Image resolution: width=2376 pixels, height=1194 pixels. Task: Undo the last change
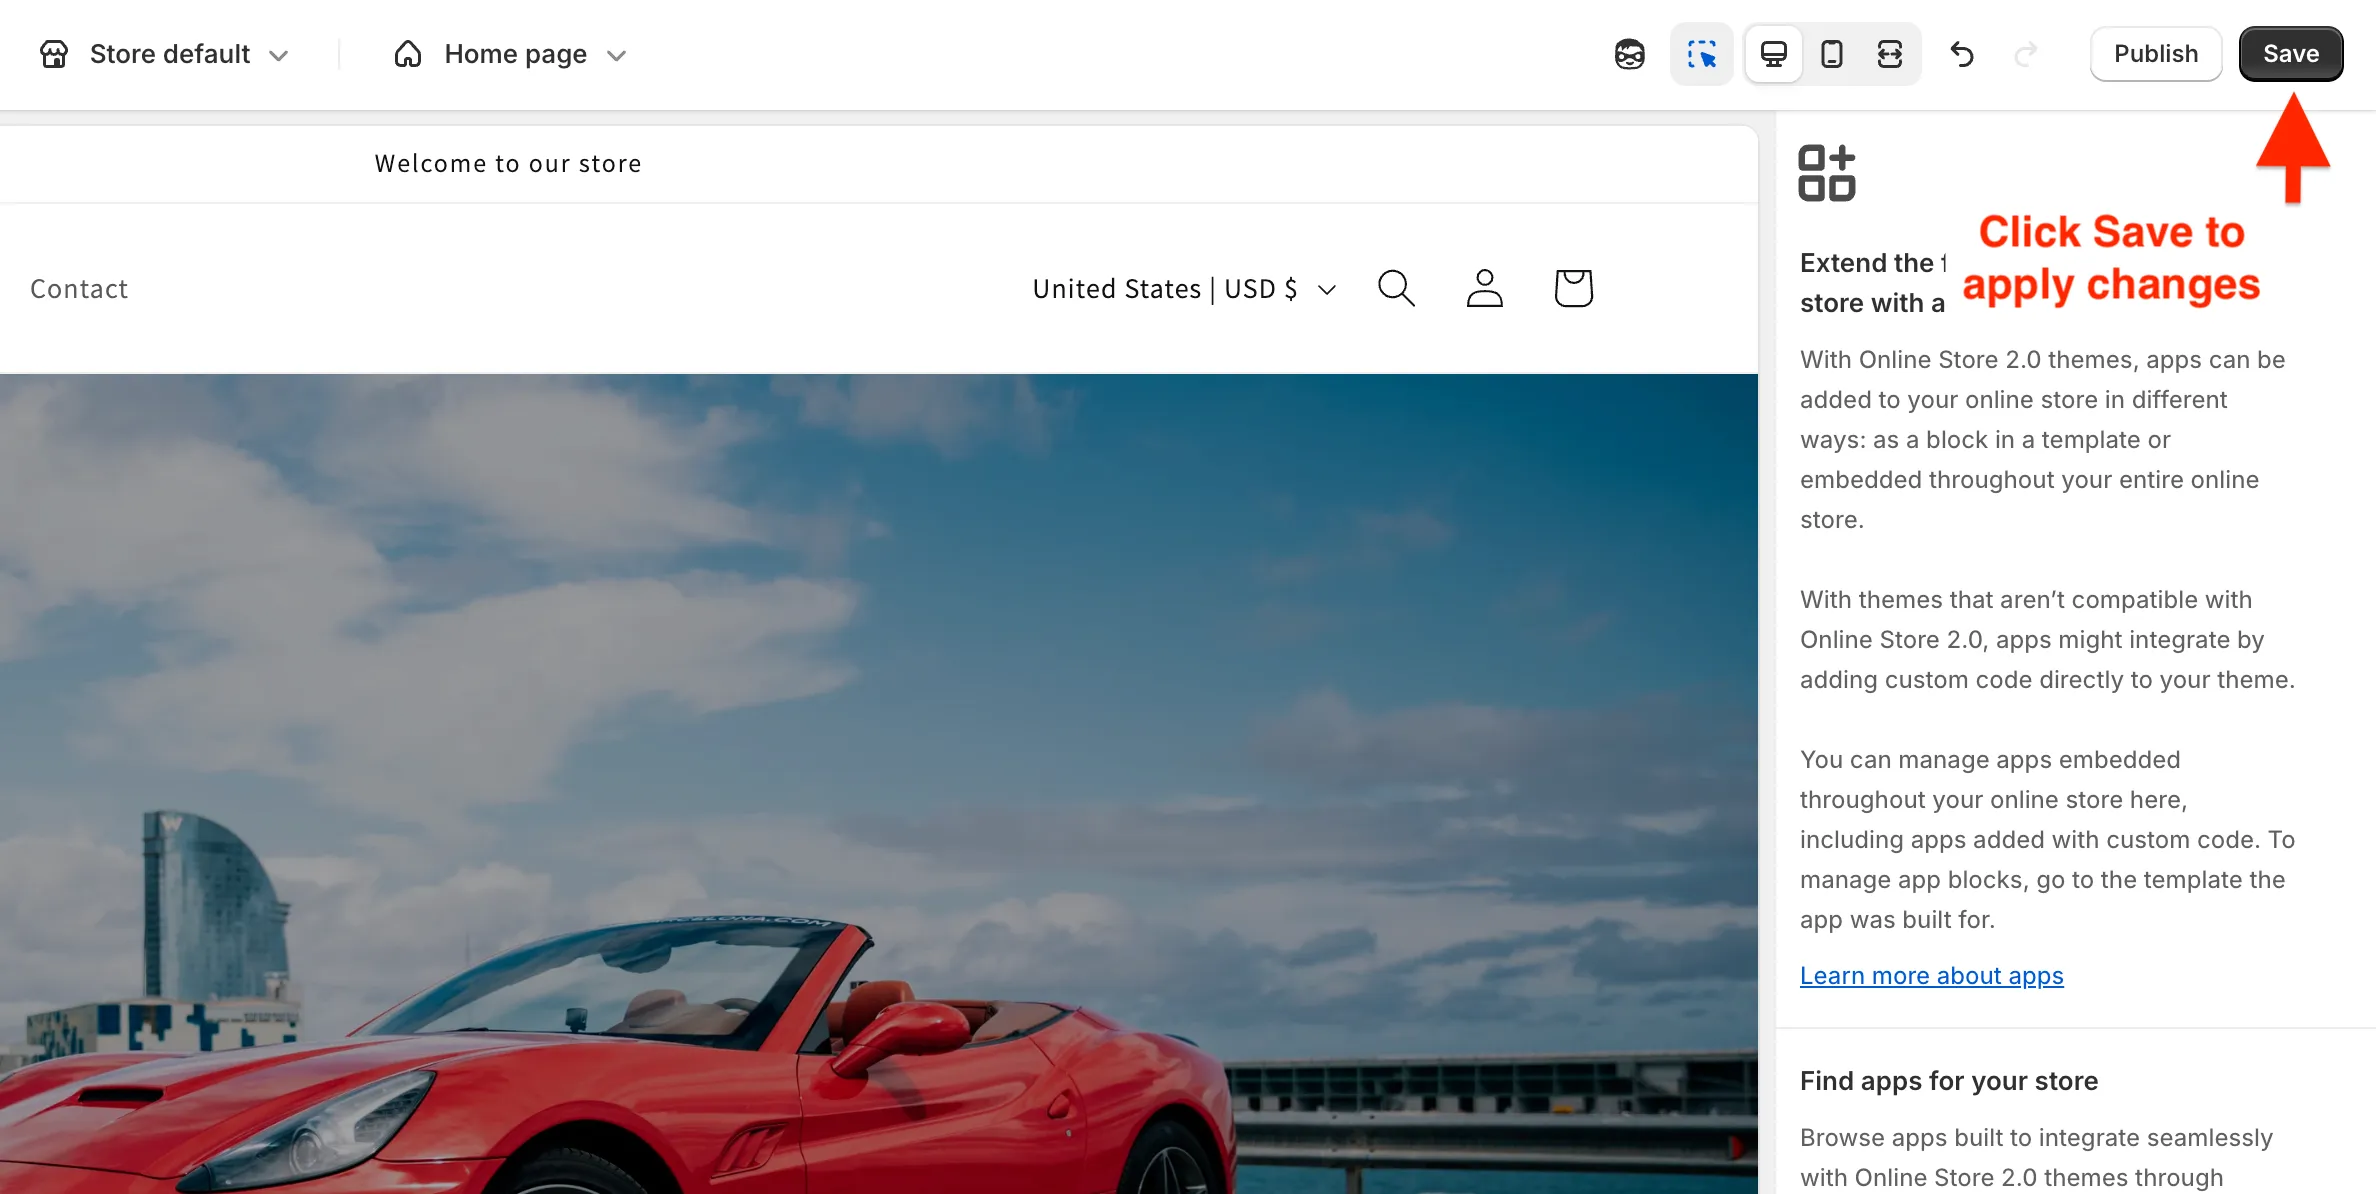pyautogui.click(x=1962, y=54)
